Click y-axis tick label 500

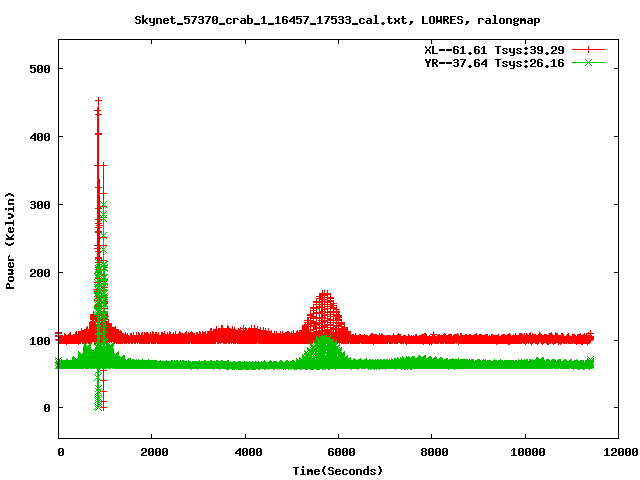coord(40,69)
